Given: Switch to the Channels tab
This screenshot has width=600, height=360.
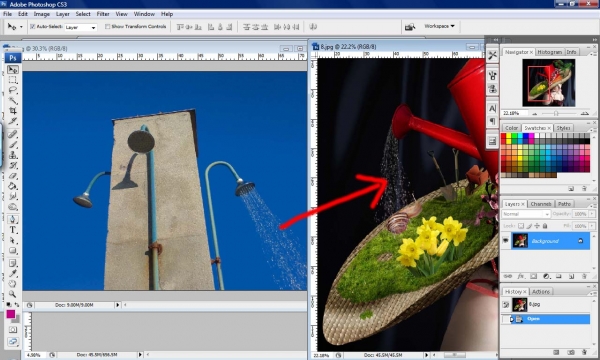Looking at the screenshot, I should click(x=541, y=204).
